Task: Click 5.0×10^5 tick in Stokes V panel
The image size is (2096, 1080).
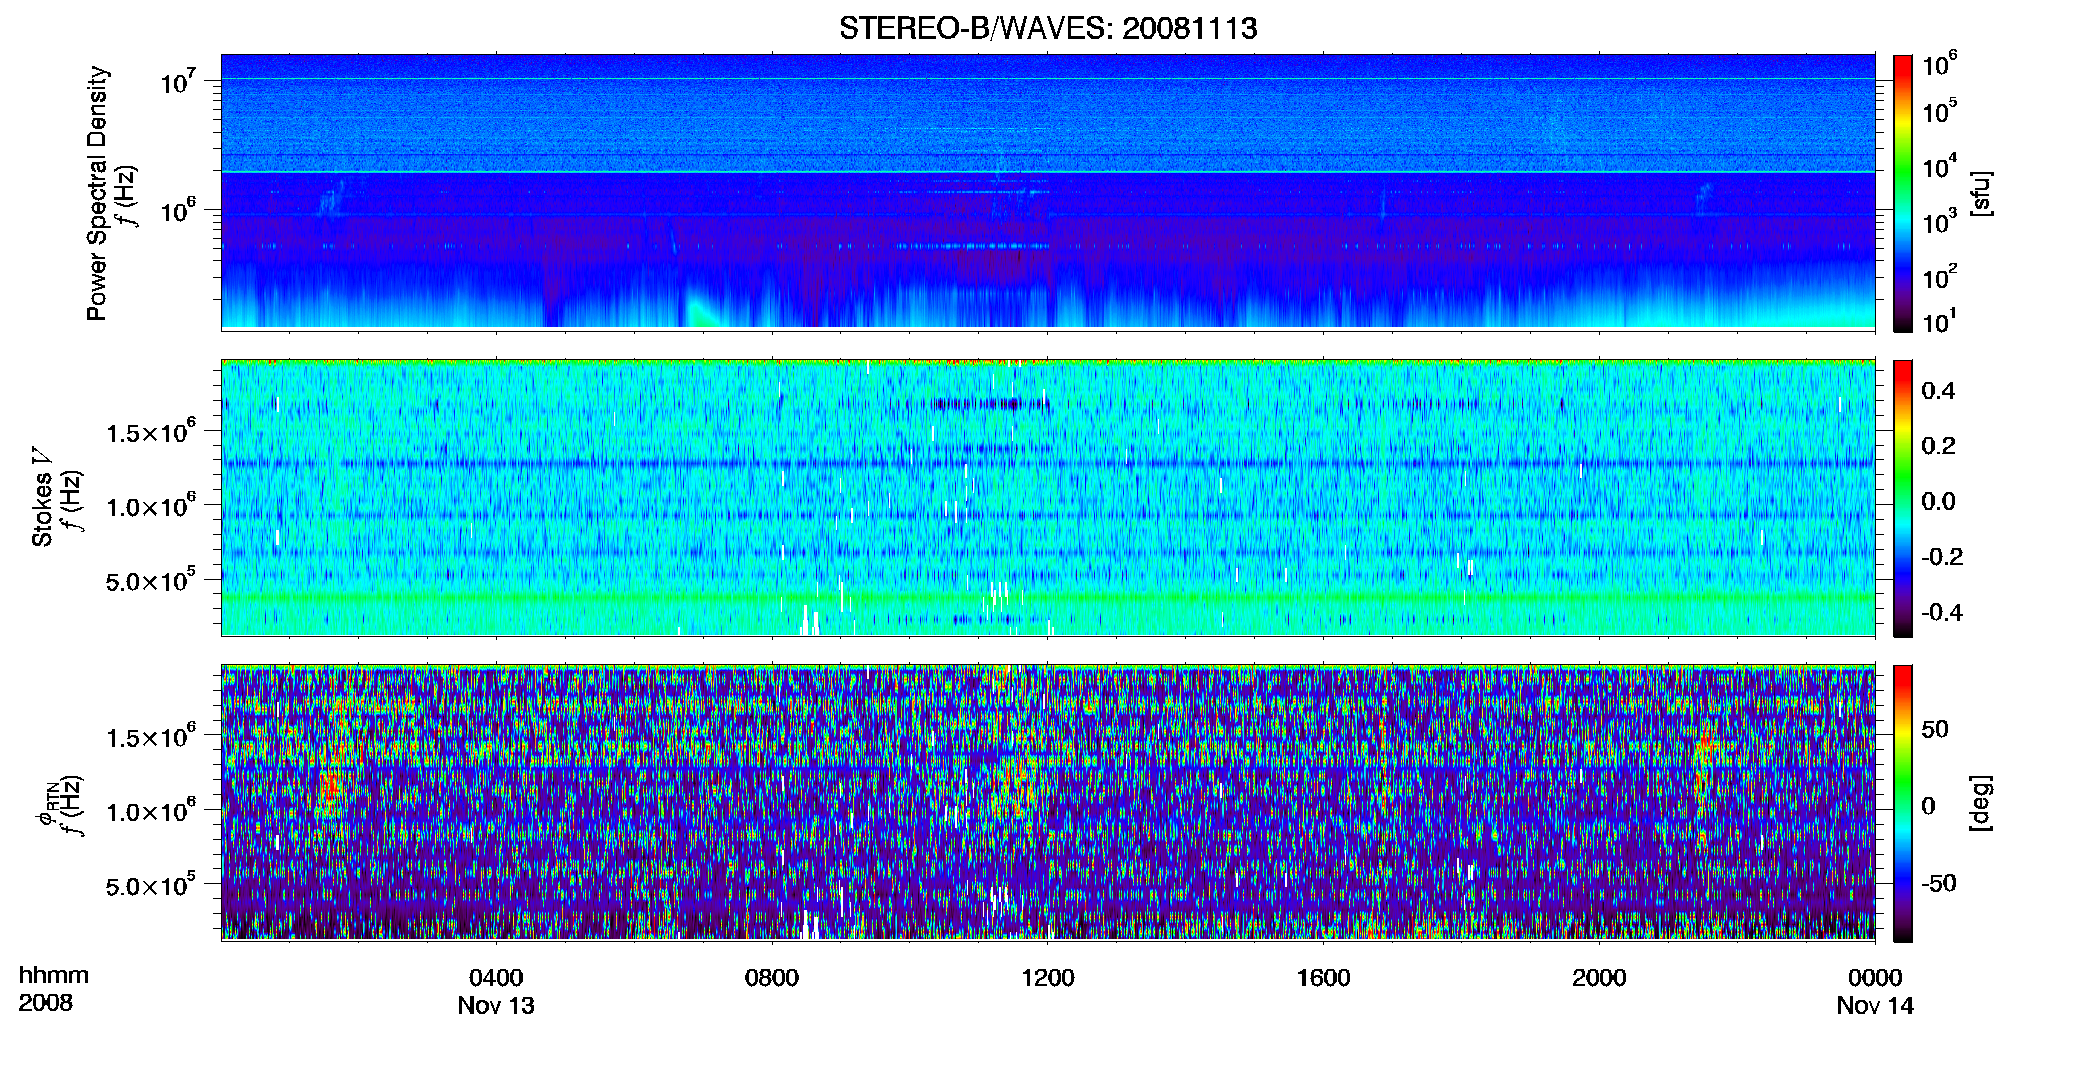Action: [x=151, y=579]
